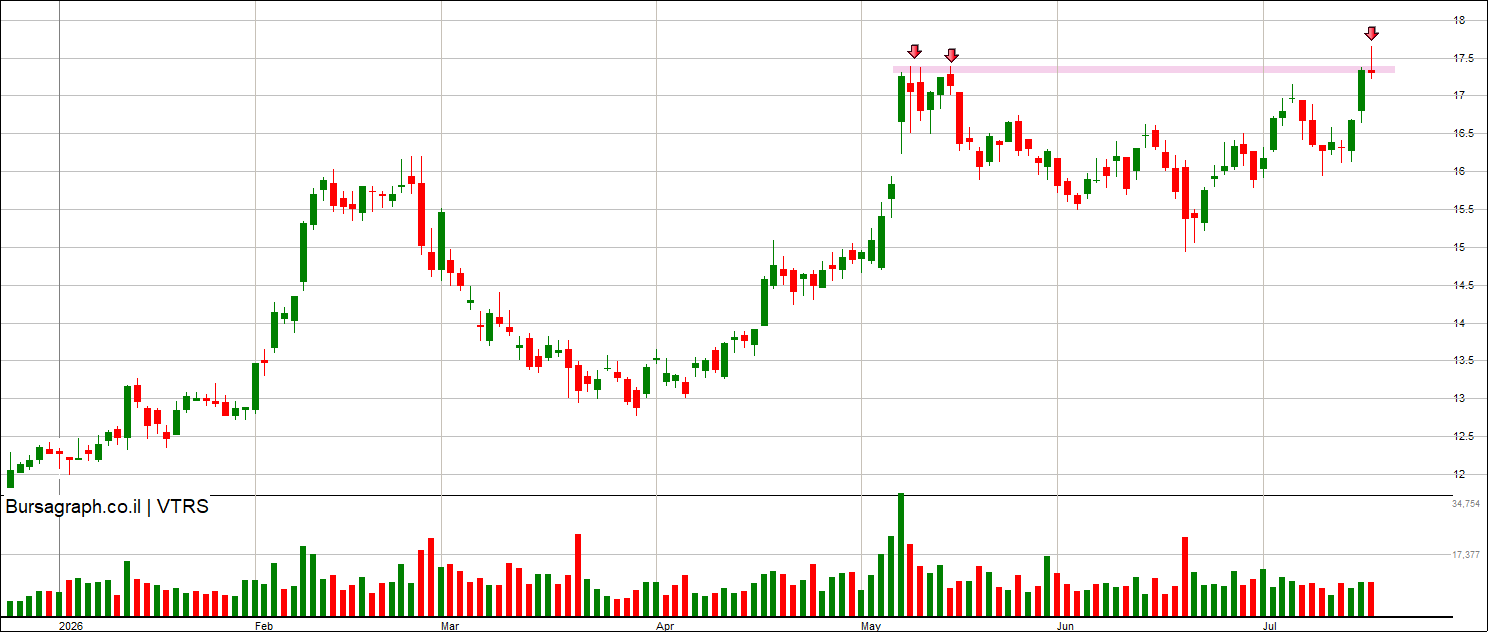Click the 17,377 volume scale label
This screenshot has width=1488, height=632.
1465,554
